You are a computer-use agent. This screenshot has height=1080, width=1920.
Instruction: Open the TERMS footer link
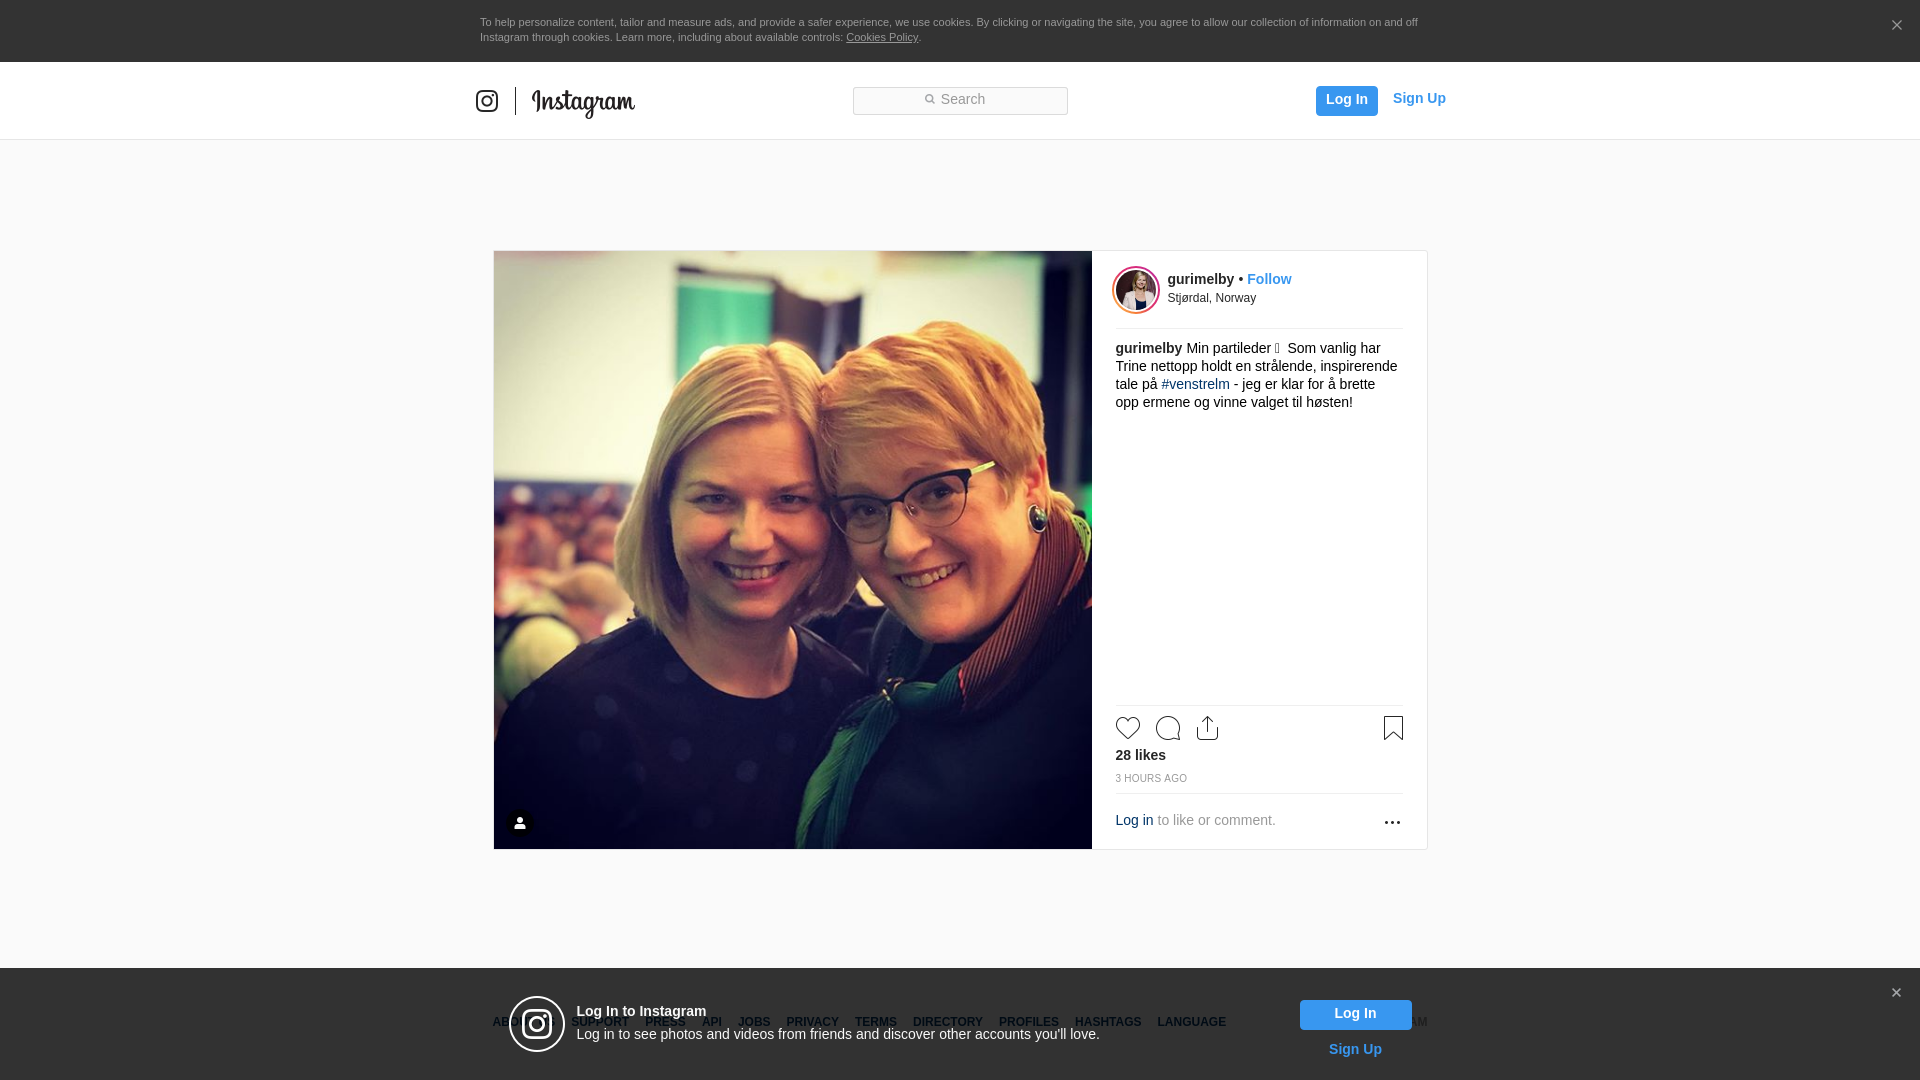876,1022
